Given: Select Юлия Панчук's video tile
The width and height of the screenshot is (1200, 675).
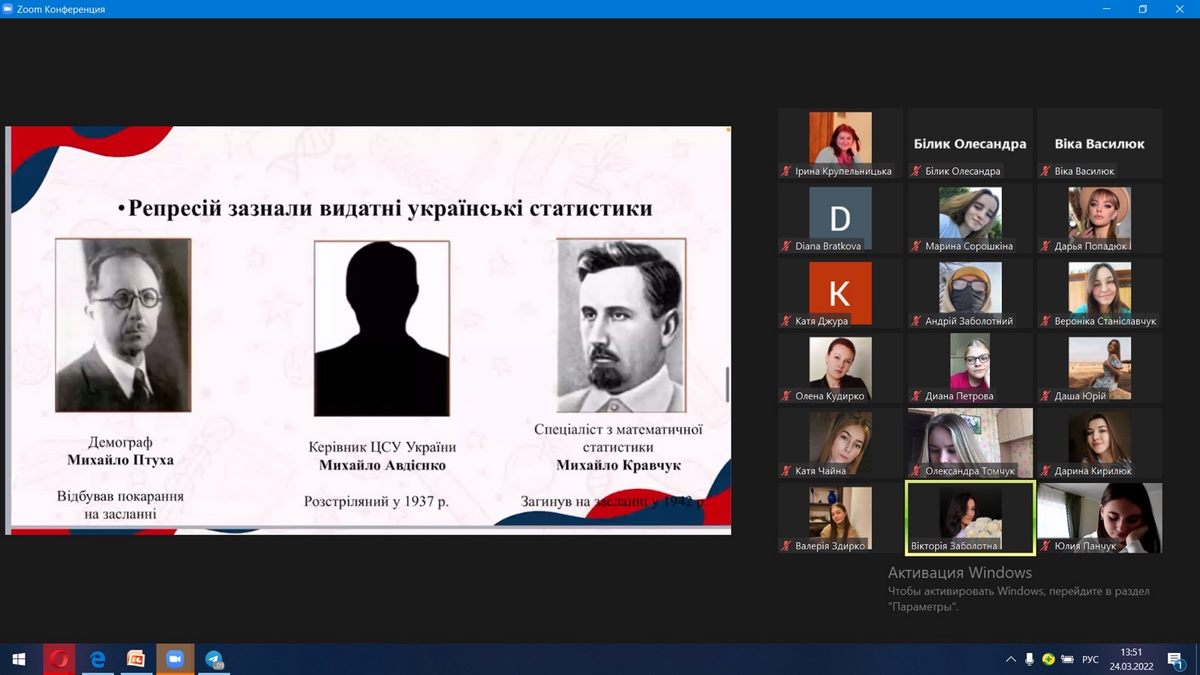Looking at the screenshot, I should click(x=1099, y=517).
